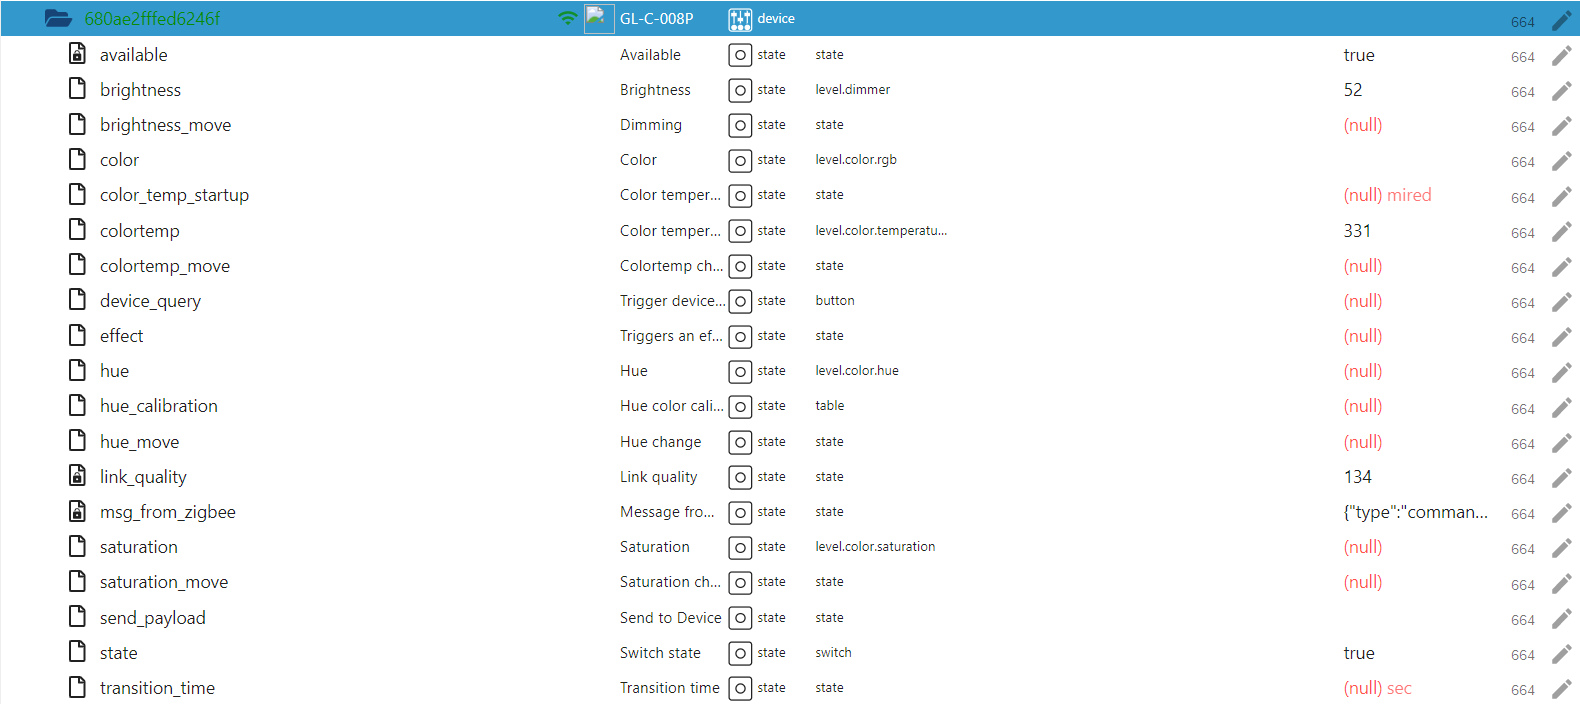The image size is (1580, 704).
Task: Select the color tree item
Action: point(119,160)
